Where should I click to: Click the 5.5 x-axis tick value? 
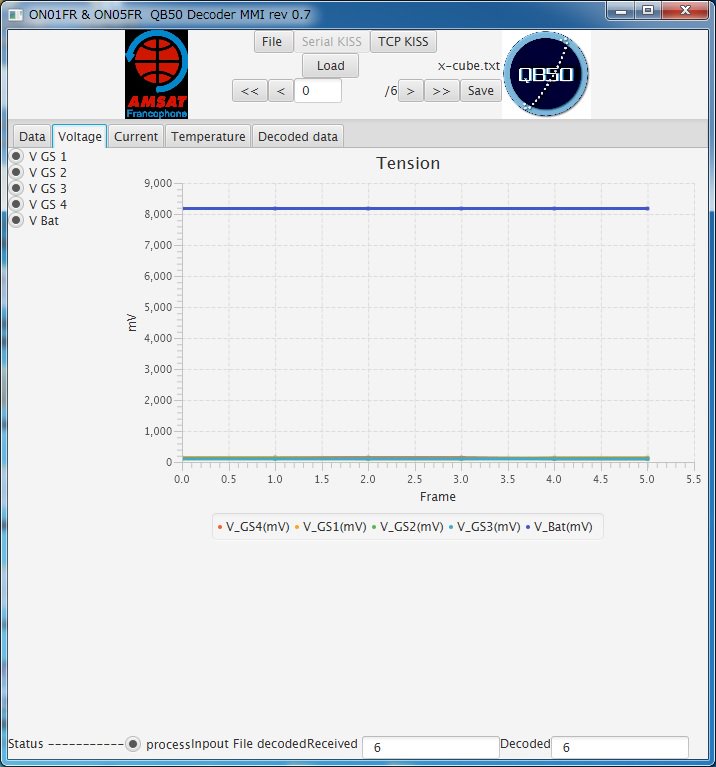tap(693, 479)
